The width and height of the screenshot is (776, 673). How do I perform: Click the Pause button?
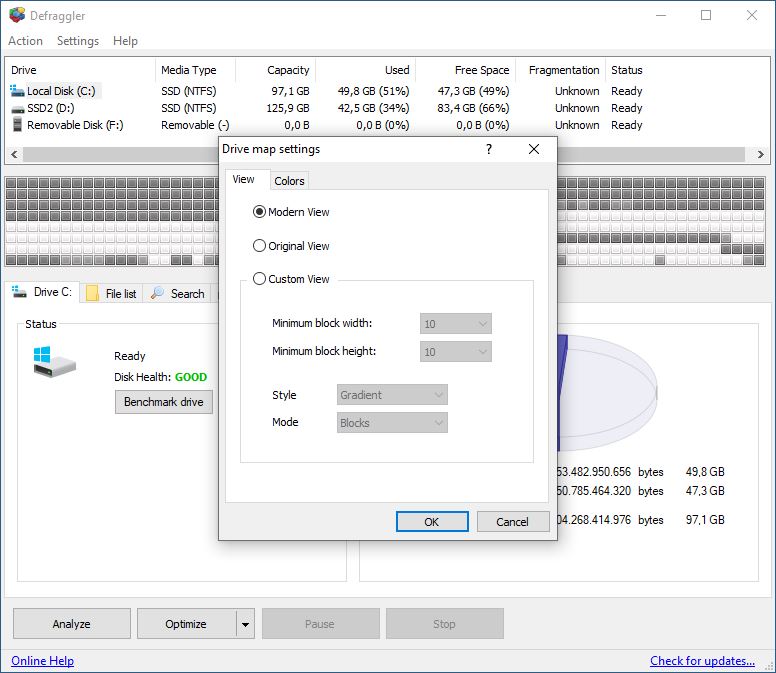coord(321,624)
